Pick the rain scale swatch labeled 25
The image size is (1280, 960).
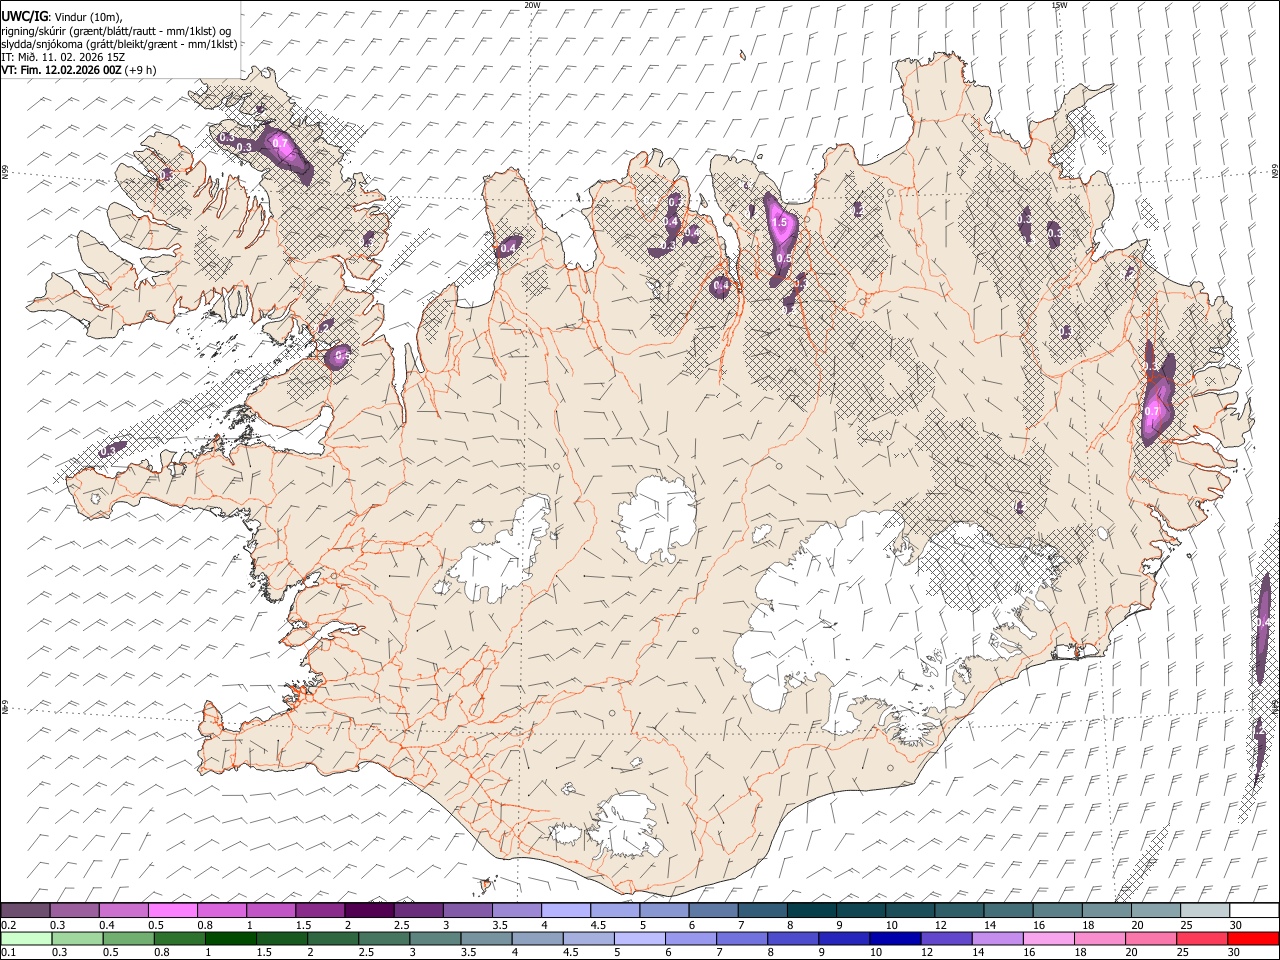click(1201, 939)
